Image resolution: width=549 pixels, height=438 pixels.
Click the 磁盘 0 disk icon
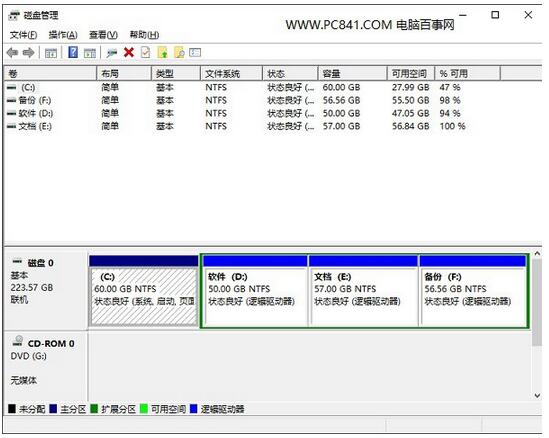(17, 261)
